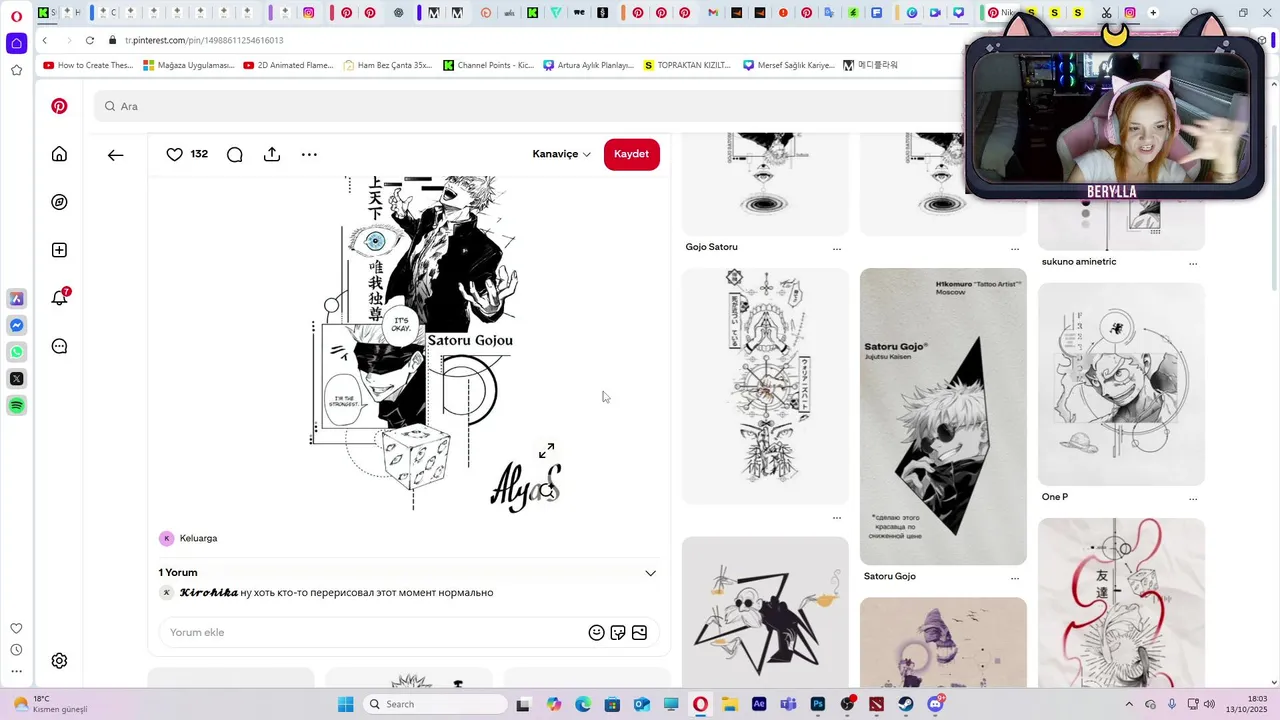1280x720 pixels.
Task: Open X (Twitter) in Opera sidebar
Action: coord(16,379)
